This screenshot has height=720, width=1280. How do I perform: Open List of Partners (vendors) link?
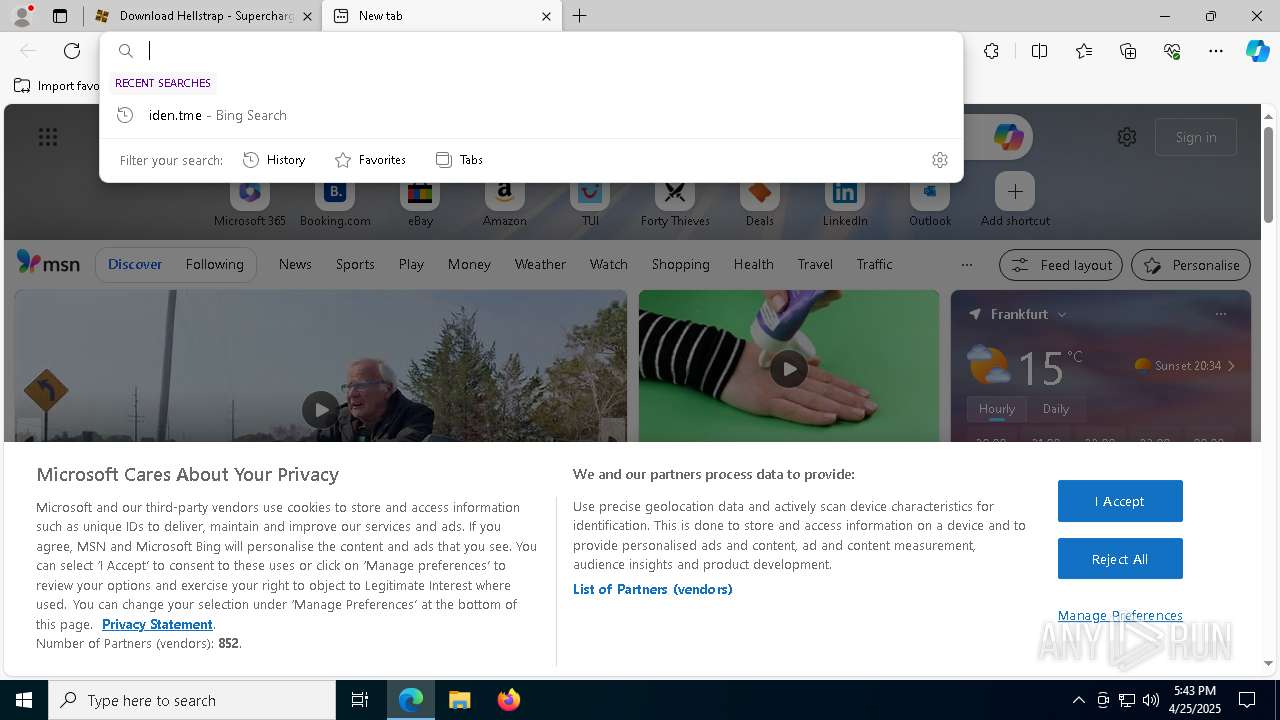pyautogui.click(x=653, y=589)
